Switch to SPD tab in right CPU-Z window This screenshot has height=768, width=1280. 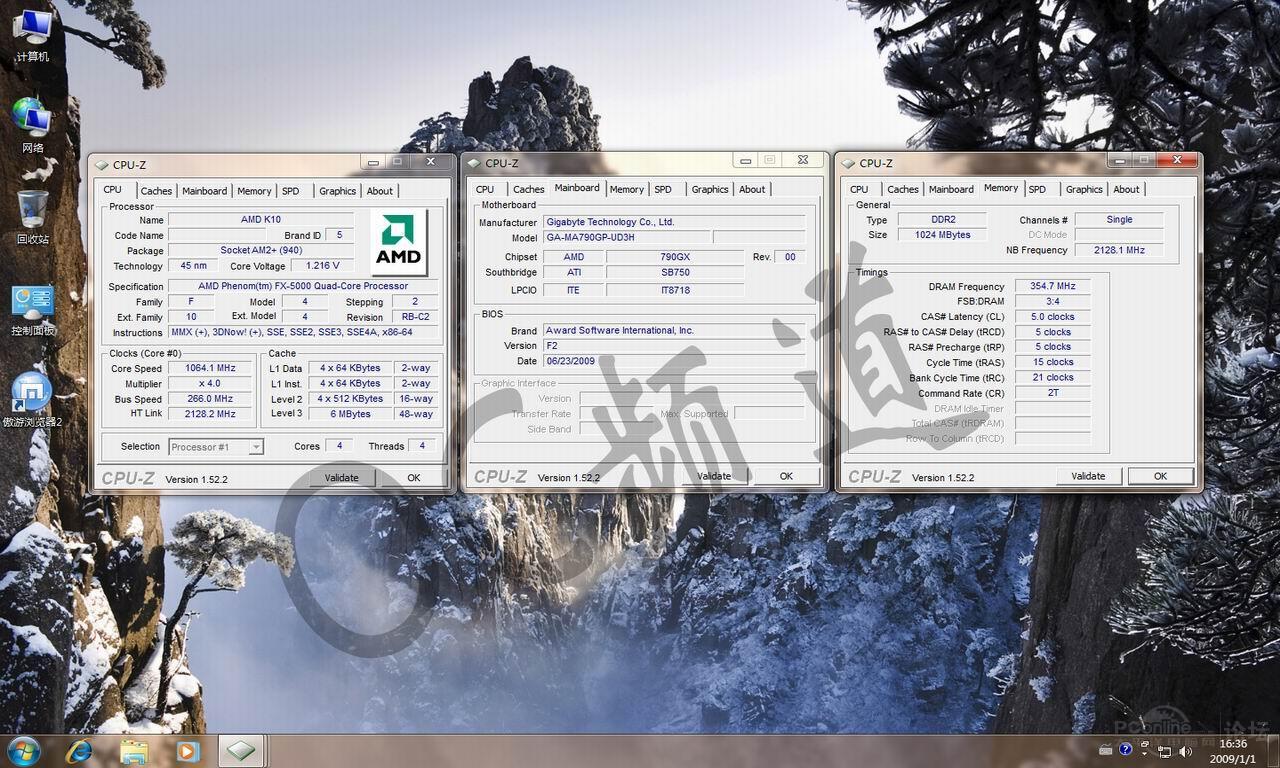pyautogui.click(x=1037, y=189)
